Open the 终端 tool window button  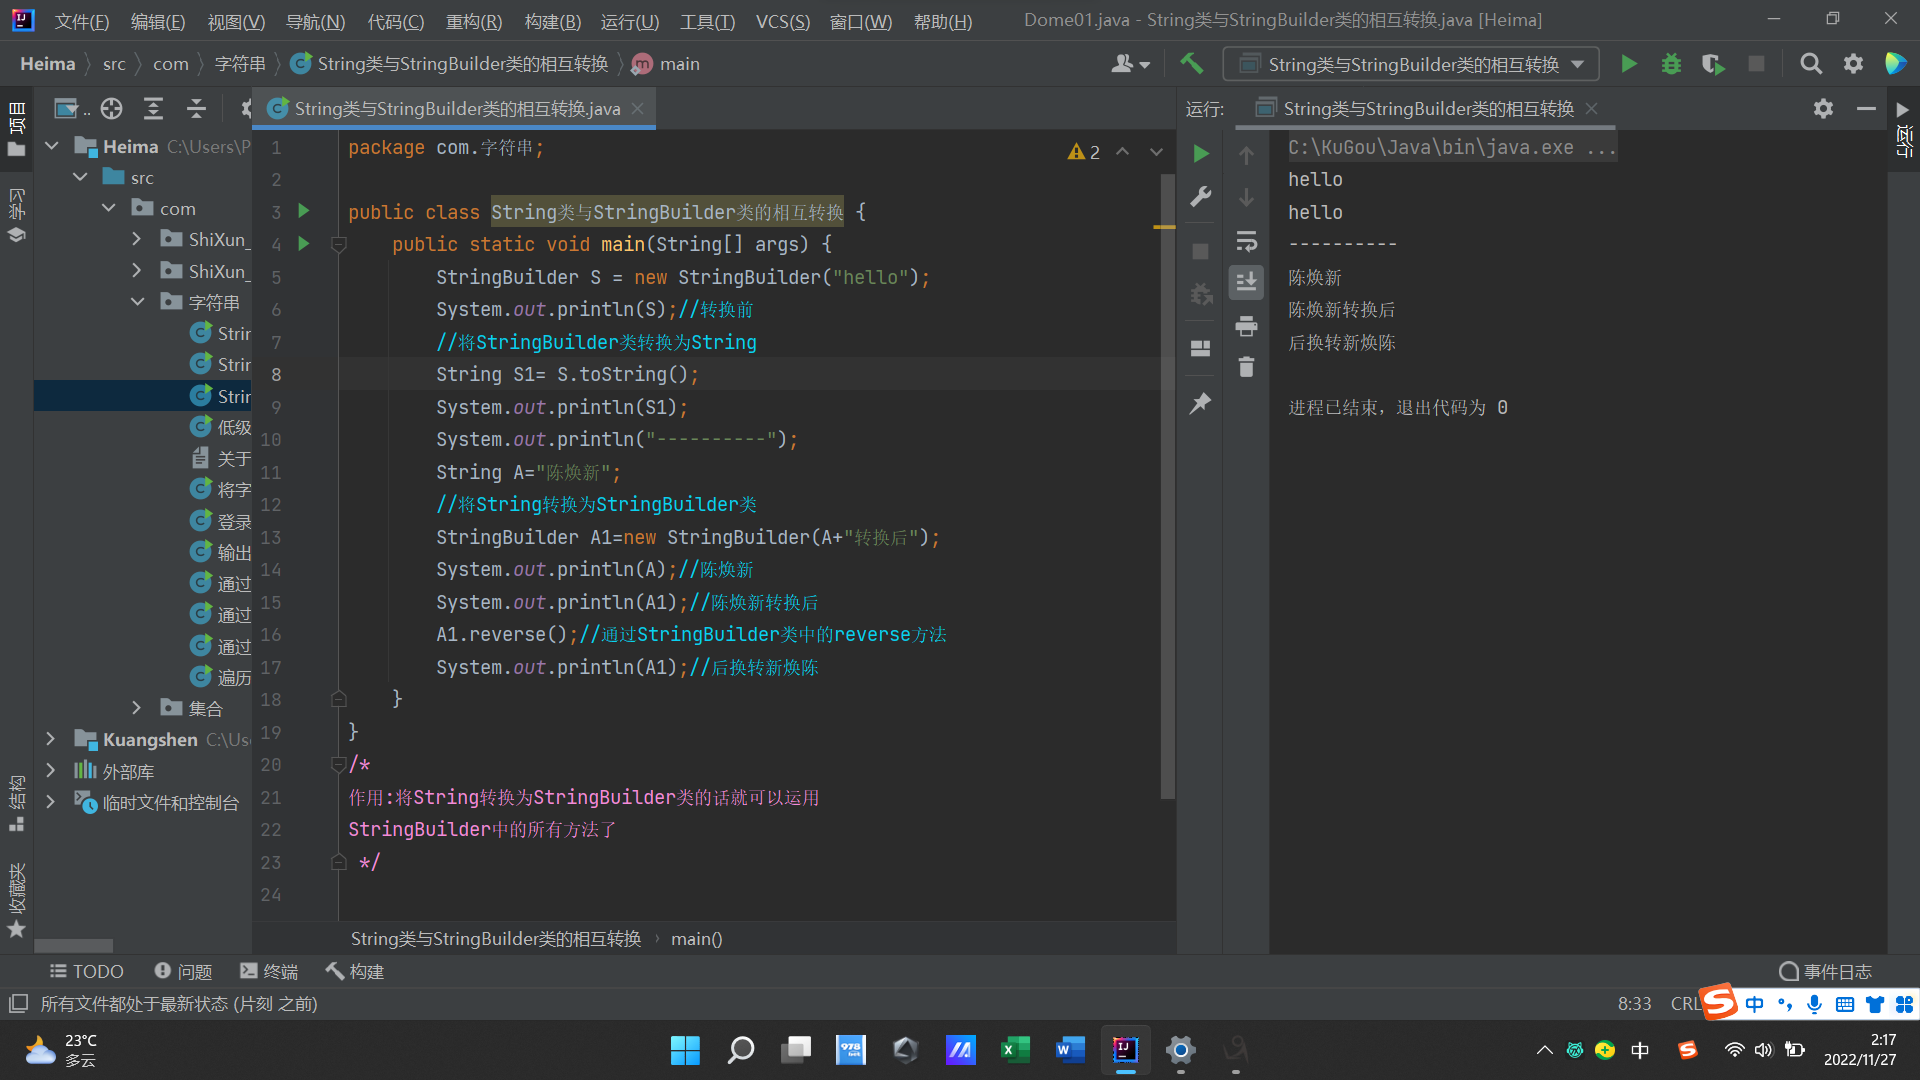[x=269, y=971]
